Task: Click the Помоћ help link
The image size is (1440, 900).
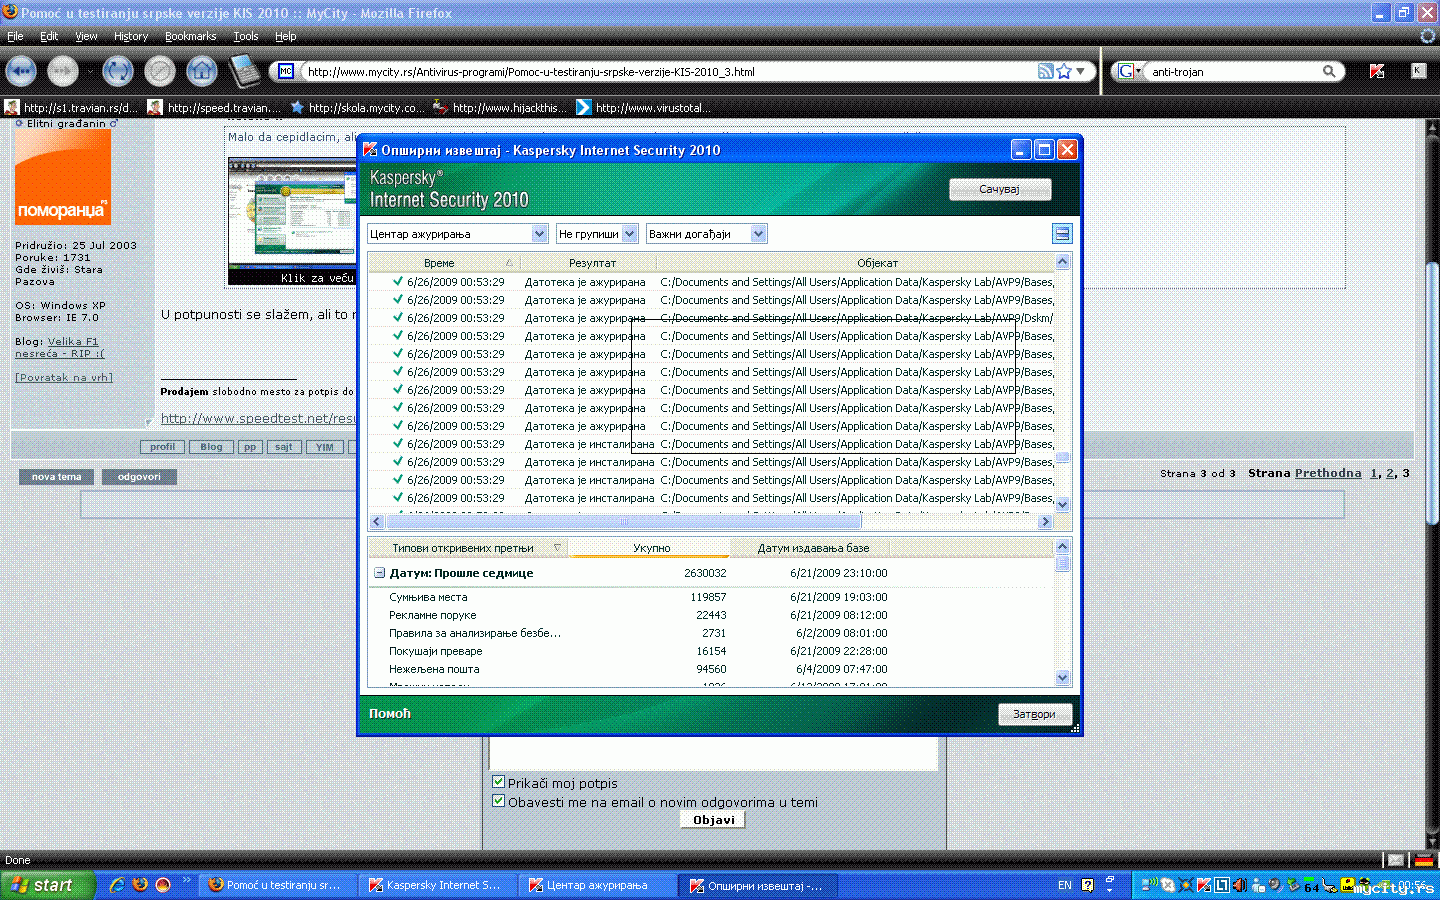Action: coord(390,713)
